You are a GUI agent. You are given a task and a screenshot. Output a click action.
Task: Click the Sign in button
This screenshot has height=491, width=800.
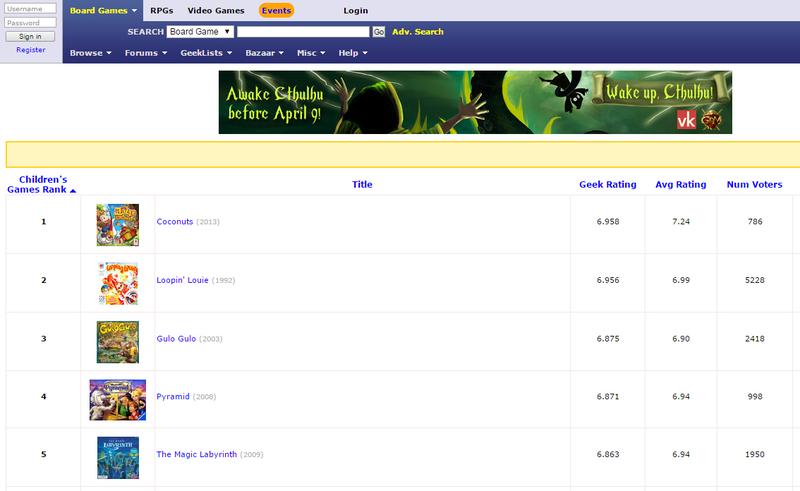30,36
